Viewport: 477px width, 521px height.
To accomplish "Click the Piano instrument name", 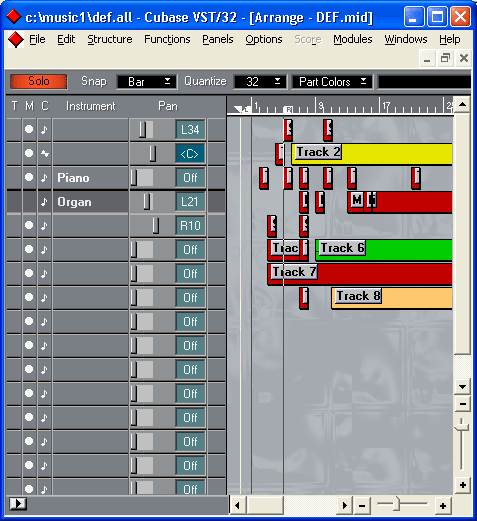I will 73,178.
